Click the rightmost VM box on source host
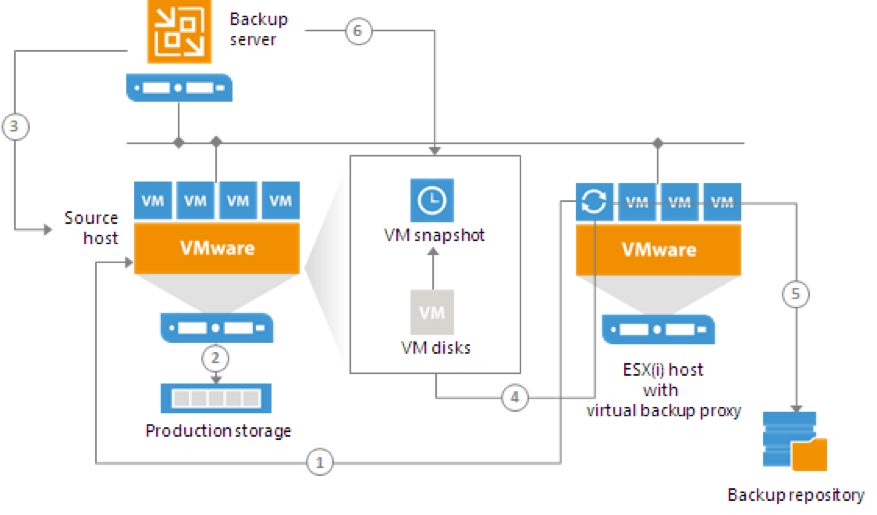 (x=281, y=200)
